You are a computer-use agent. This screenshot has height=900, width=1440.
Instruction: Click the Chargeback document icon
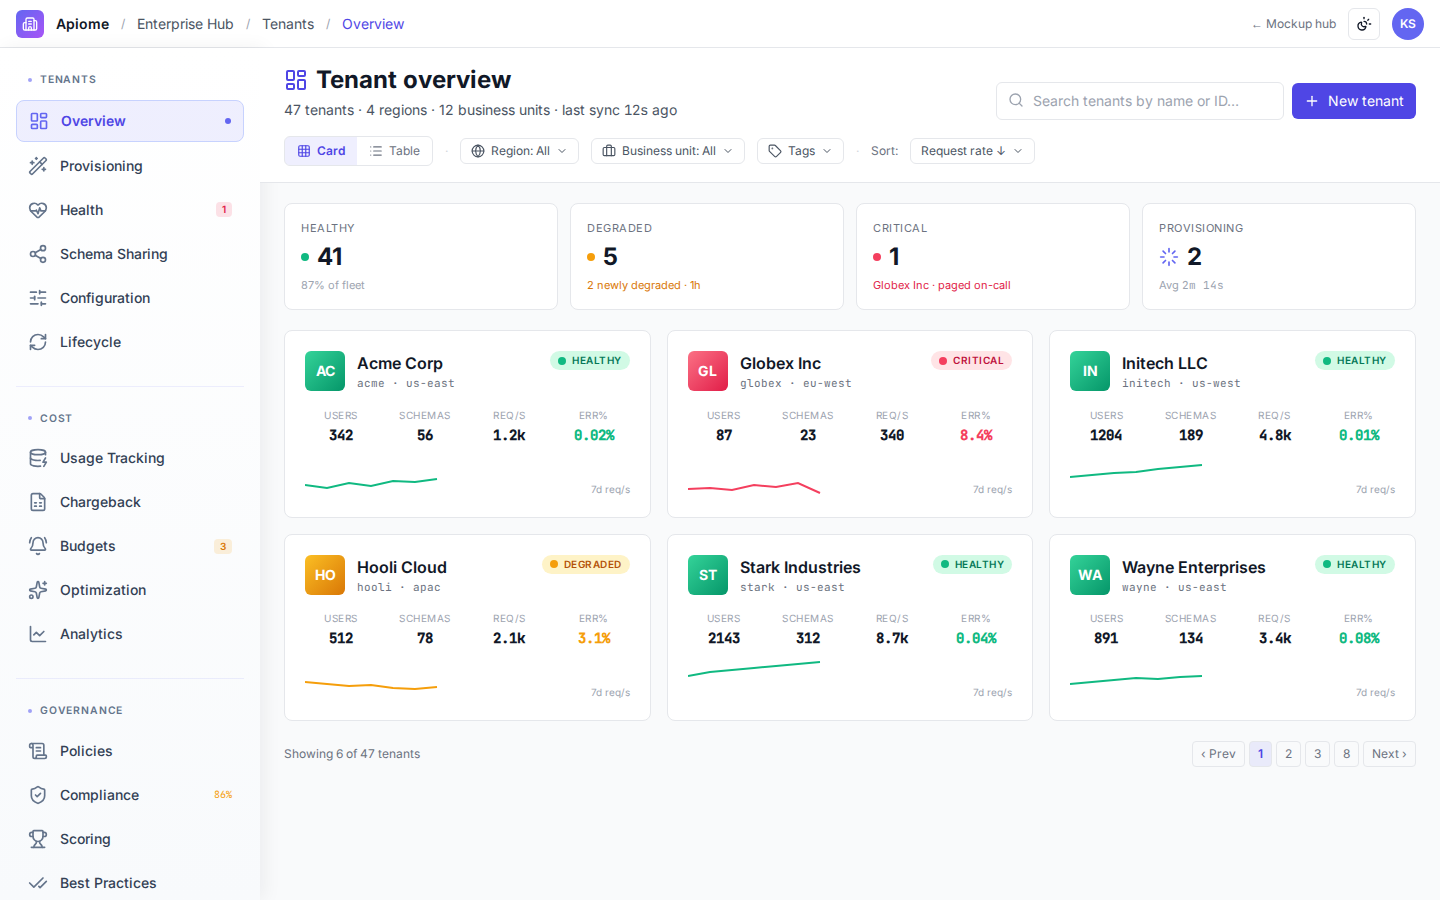pyautogui.click(x=38, y=502)
